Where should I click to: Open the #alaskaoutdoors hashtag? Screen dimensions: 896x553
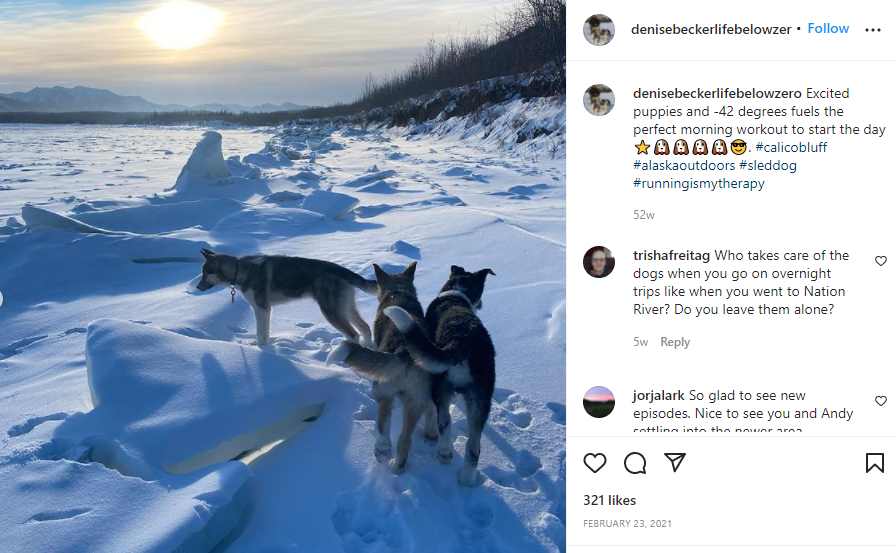point(683,166)
